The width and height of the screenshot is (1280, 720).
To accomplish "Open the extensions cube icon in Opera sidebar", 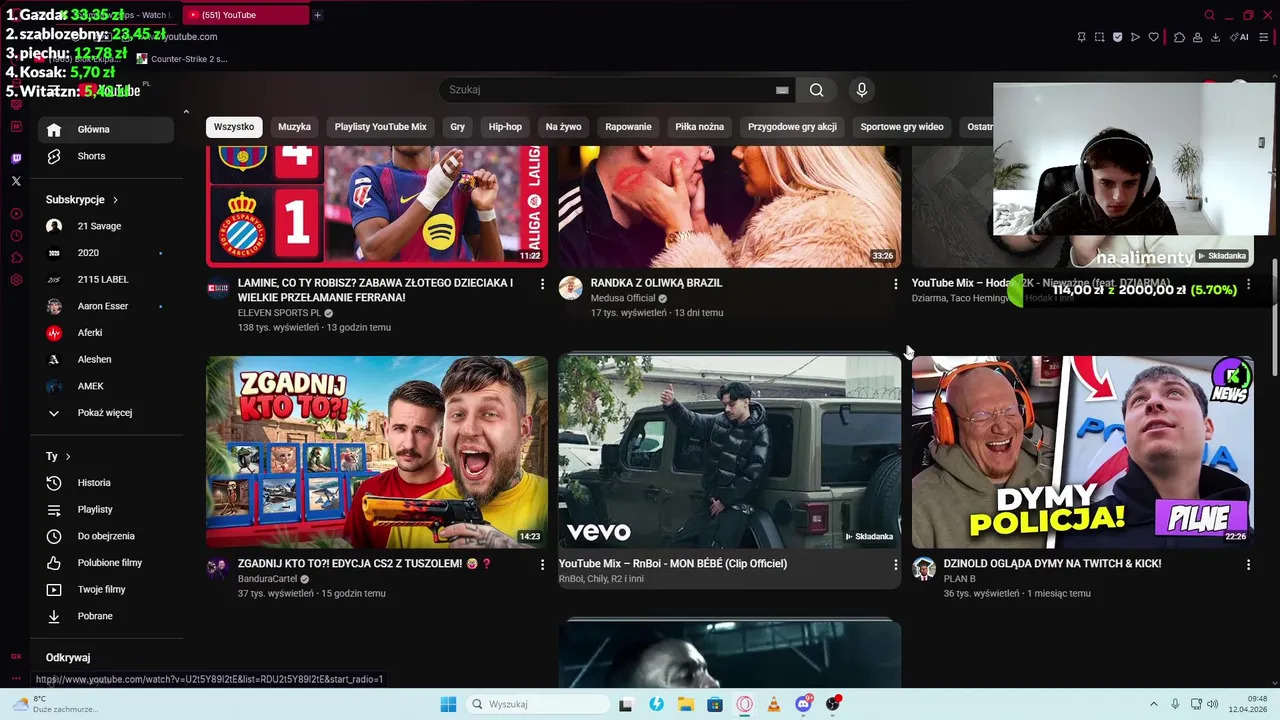I will pos(16,258).
